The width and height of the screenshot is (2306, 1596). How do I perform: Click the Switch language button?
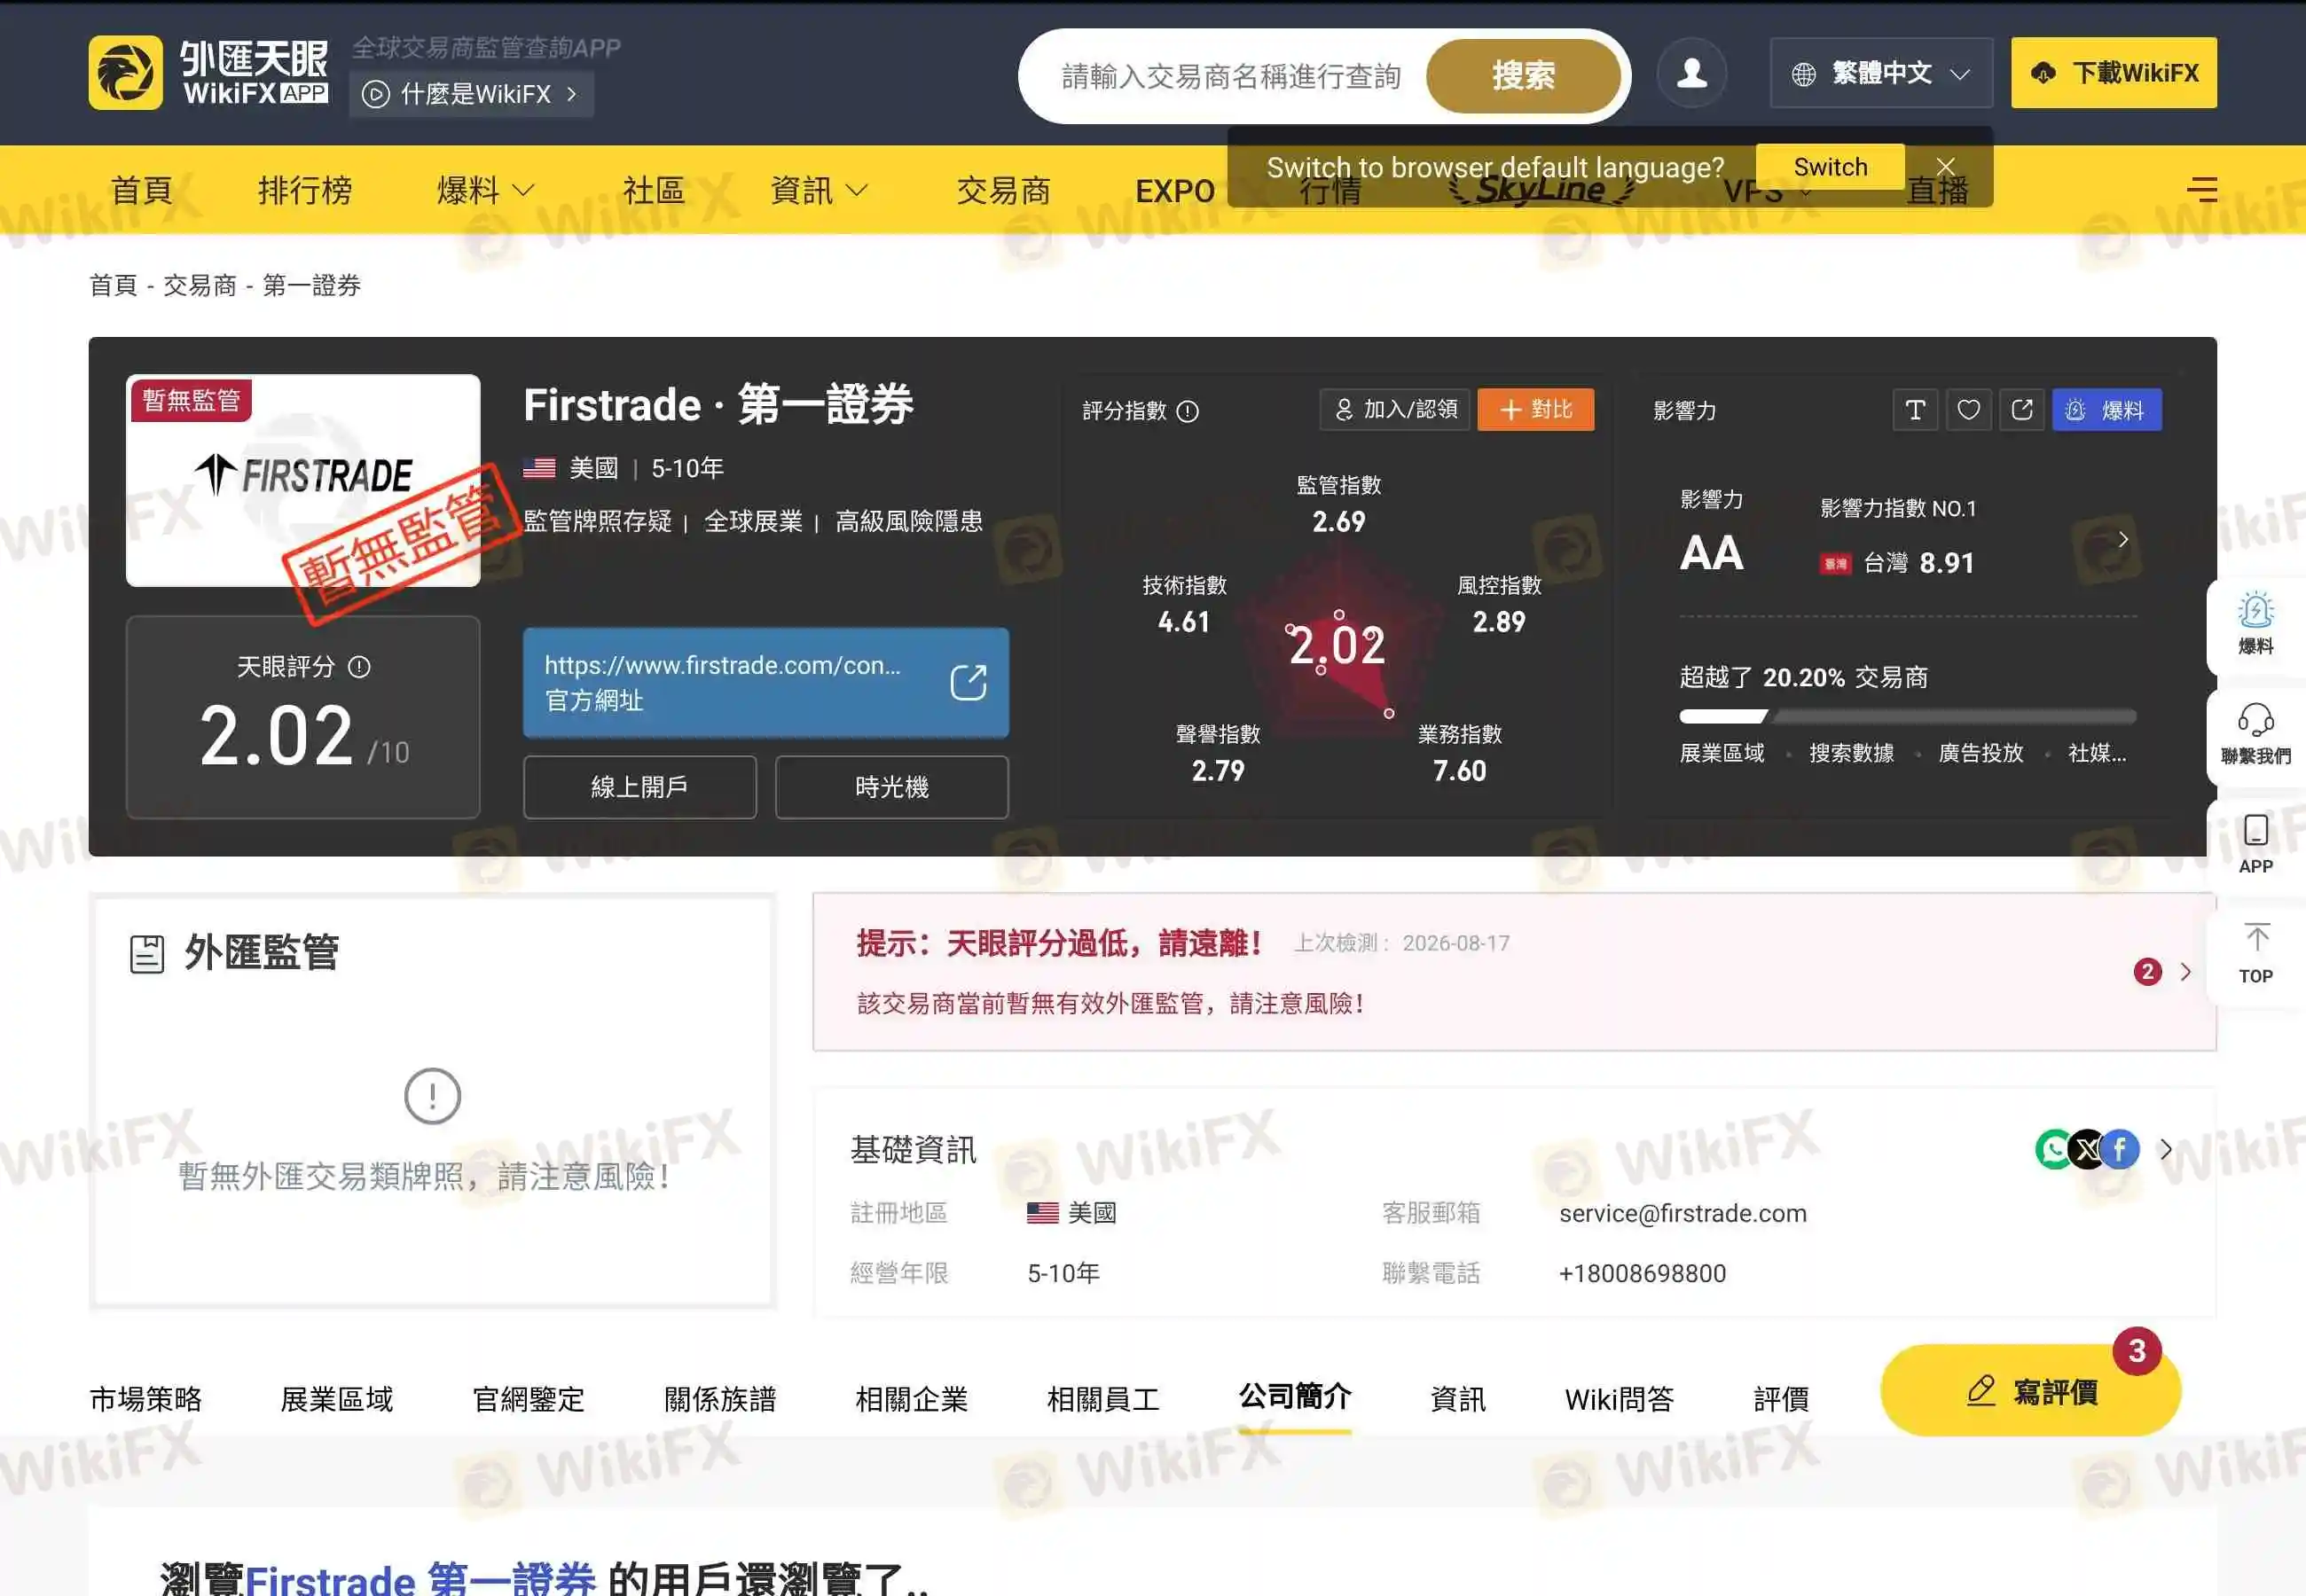coord(1830,166)
